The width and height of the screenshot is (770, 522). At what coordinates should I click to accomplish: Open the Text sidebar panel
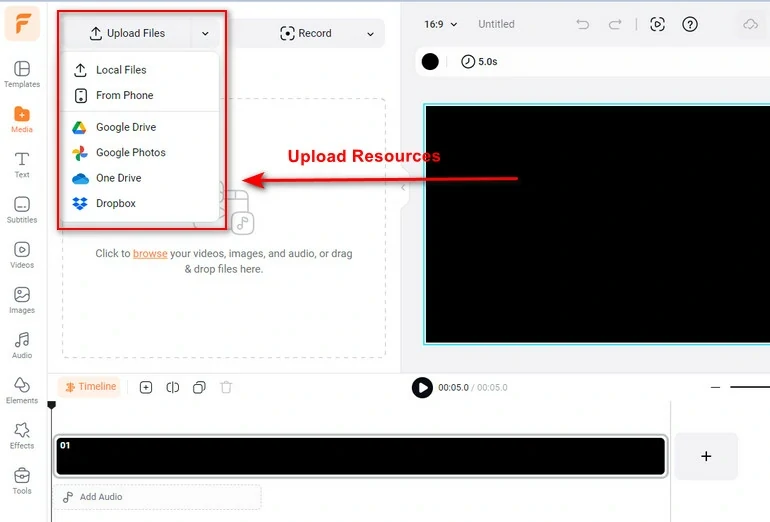22,165
